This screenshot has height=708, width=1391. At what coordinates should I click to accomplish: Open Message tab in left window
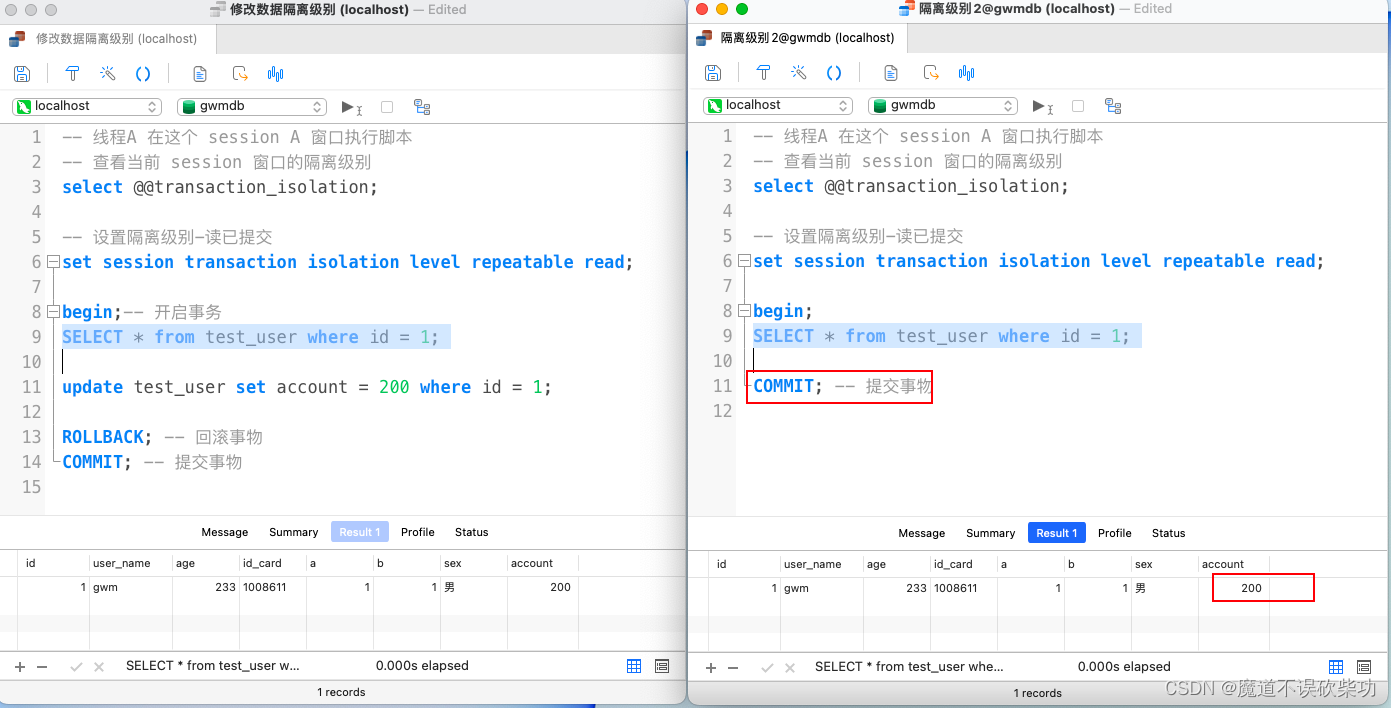pos(225,532)
